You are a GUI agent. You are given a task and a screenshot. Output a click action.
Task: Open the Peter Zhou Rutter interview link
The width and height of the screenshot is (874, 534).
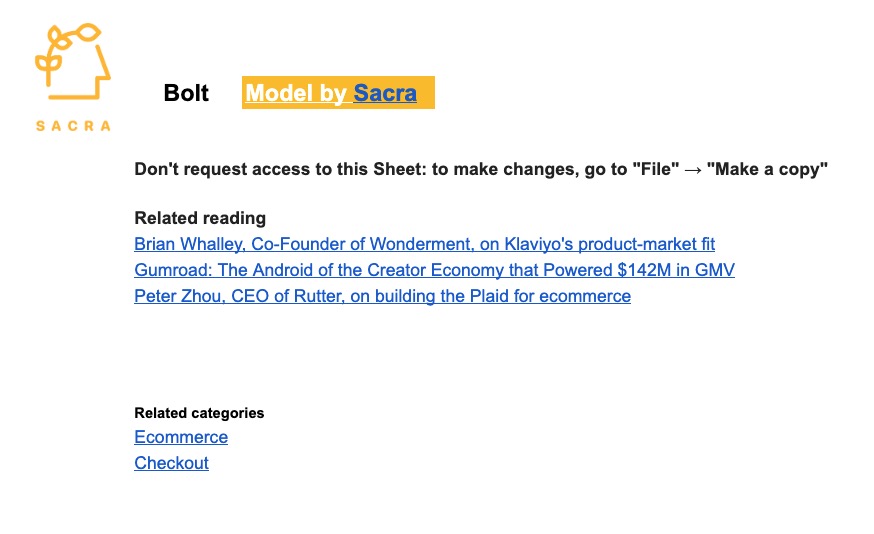(x=382, y=296)
